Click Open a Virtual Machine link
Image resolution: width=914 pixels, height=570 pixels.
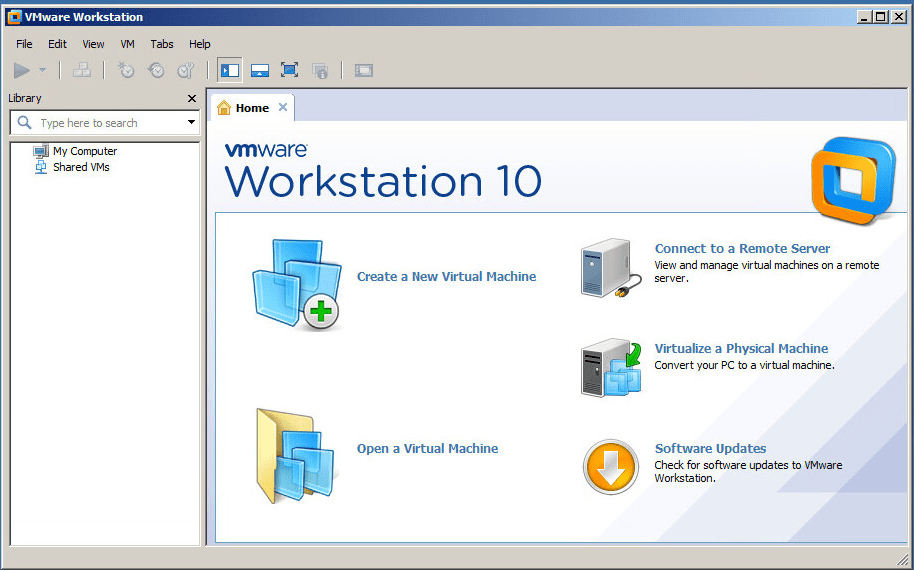427,449
